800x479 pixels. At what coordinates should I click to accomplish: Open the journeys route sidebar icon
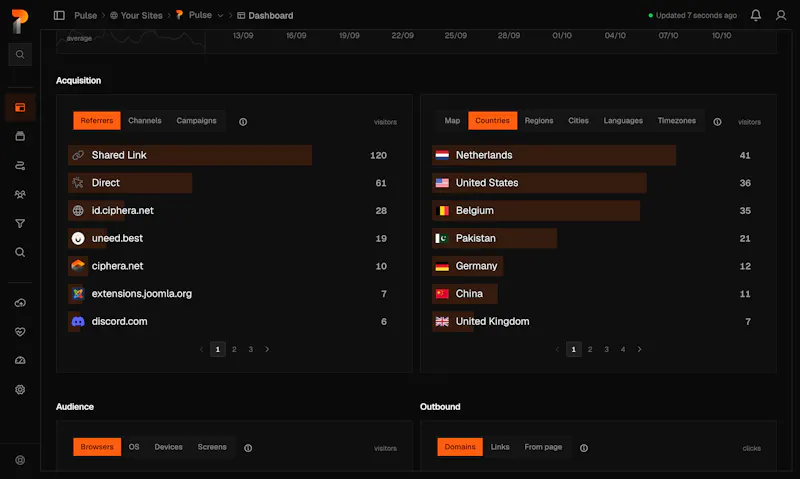pos(20,165)
